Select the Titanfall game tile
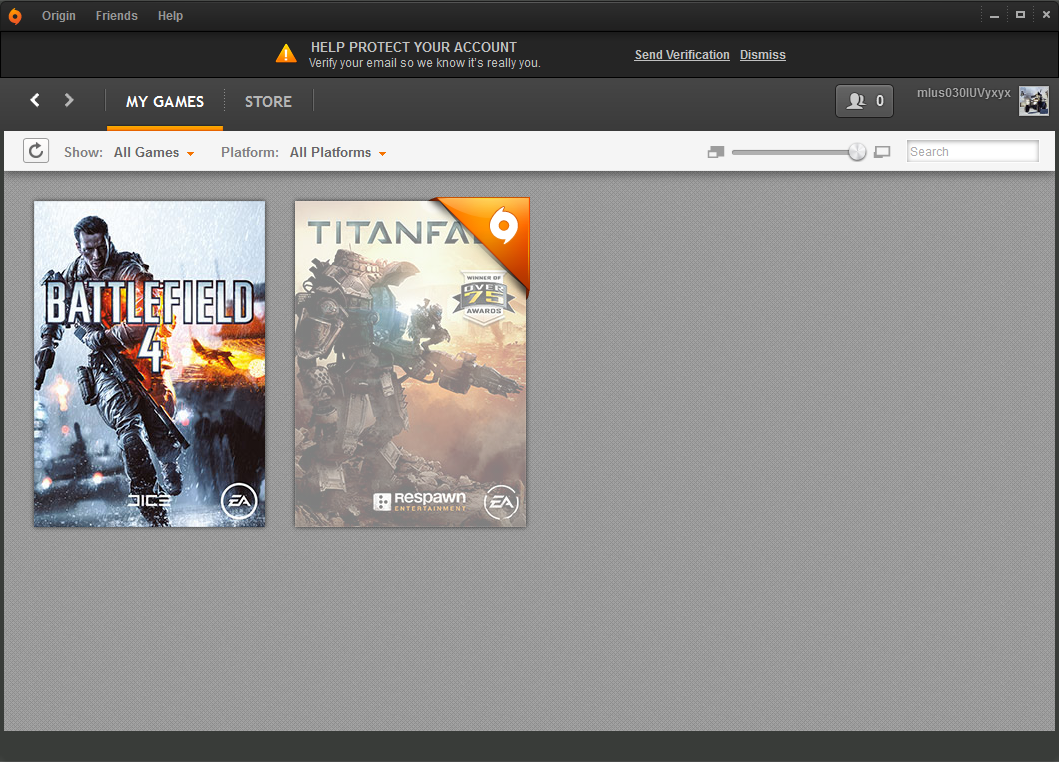 [x=411, y=363]
